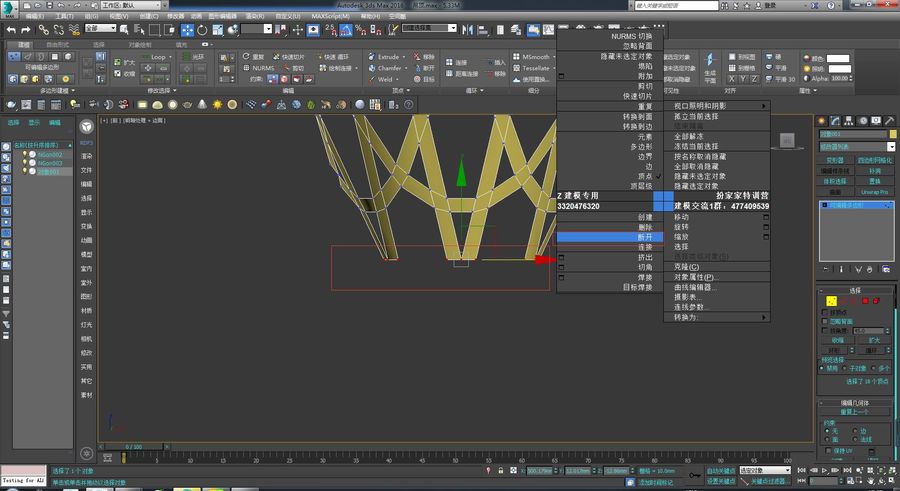Select 边 constraint radio button
The height and width of the screenshot is (491, 900).
855,431
